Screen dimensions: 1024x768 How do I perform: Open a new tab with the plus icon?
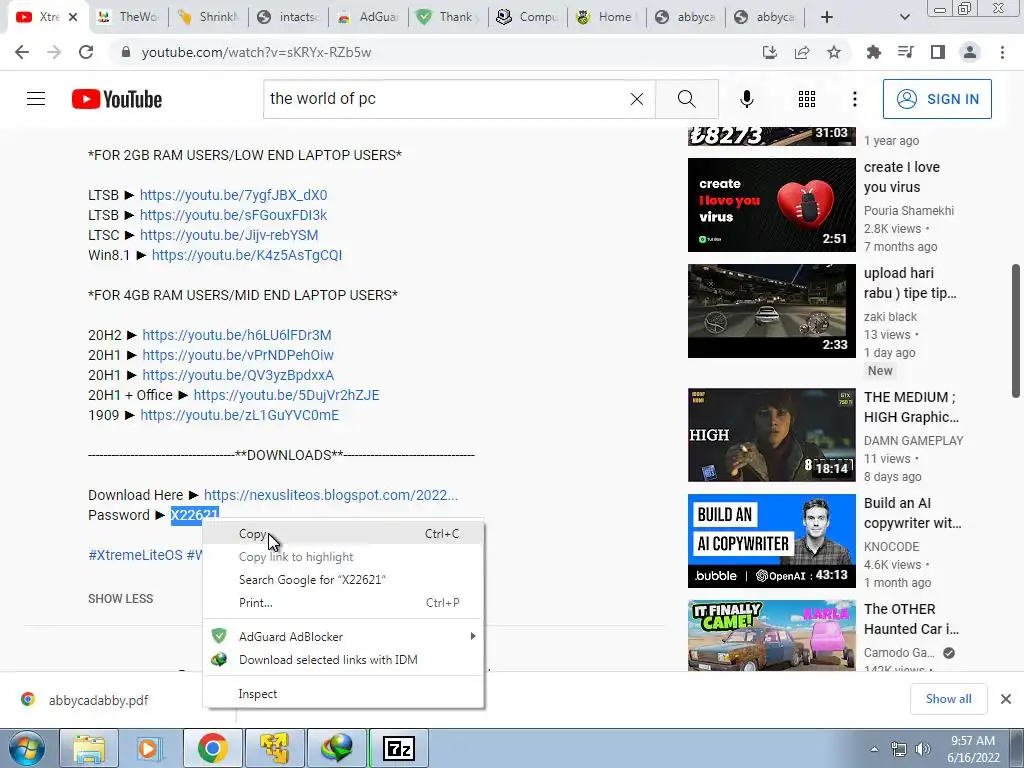(x=827, y=17)
